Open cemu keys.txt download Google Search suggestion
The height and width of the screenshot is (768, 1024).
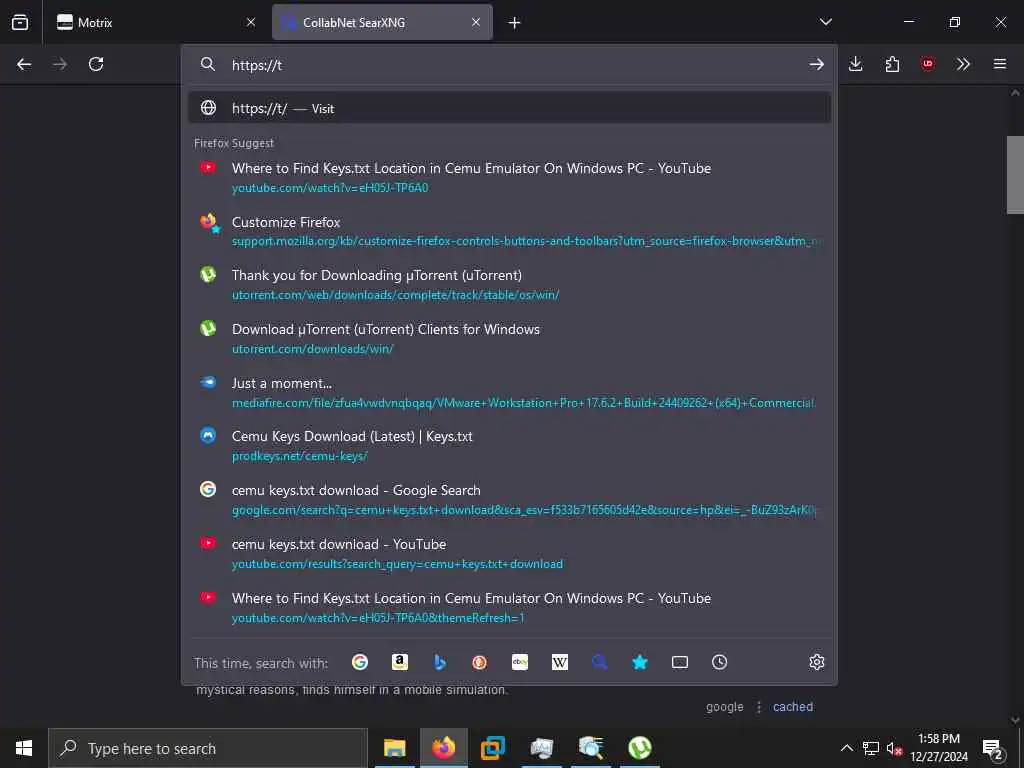point(509,500)
